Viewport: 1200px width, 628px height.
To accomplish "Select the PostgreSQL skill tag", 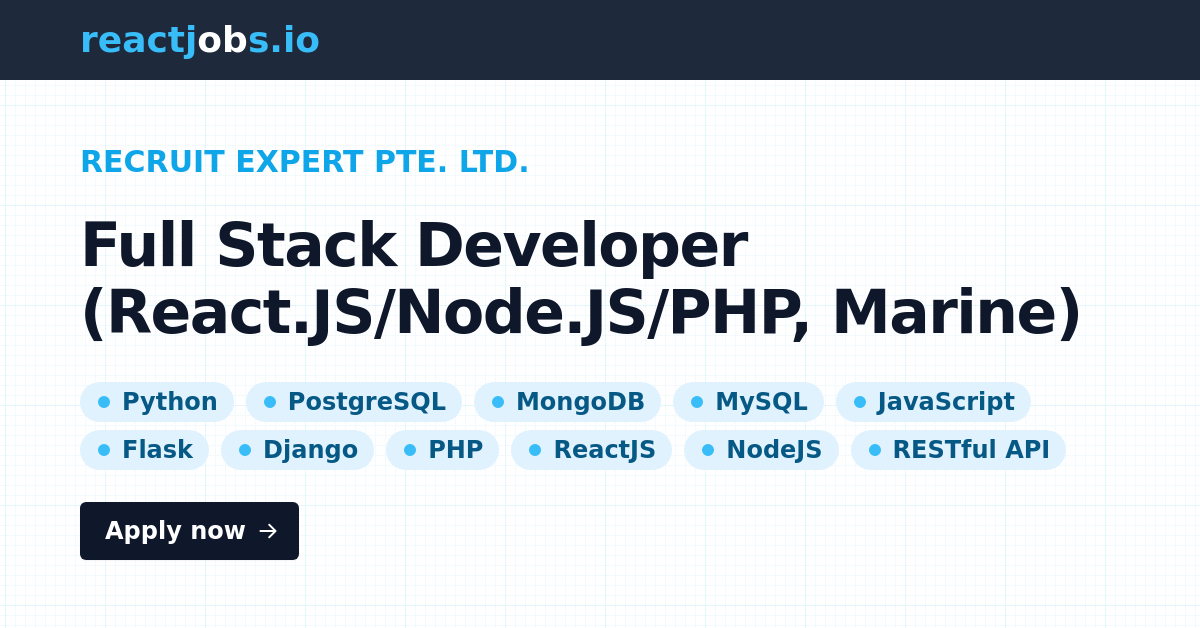I will (x=354, y=402).
